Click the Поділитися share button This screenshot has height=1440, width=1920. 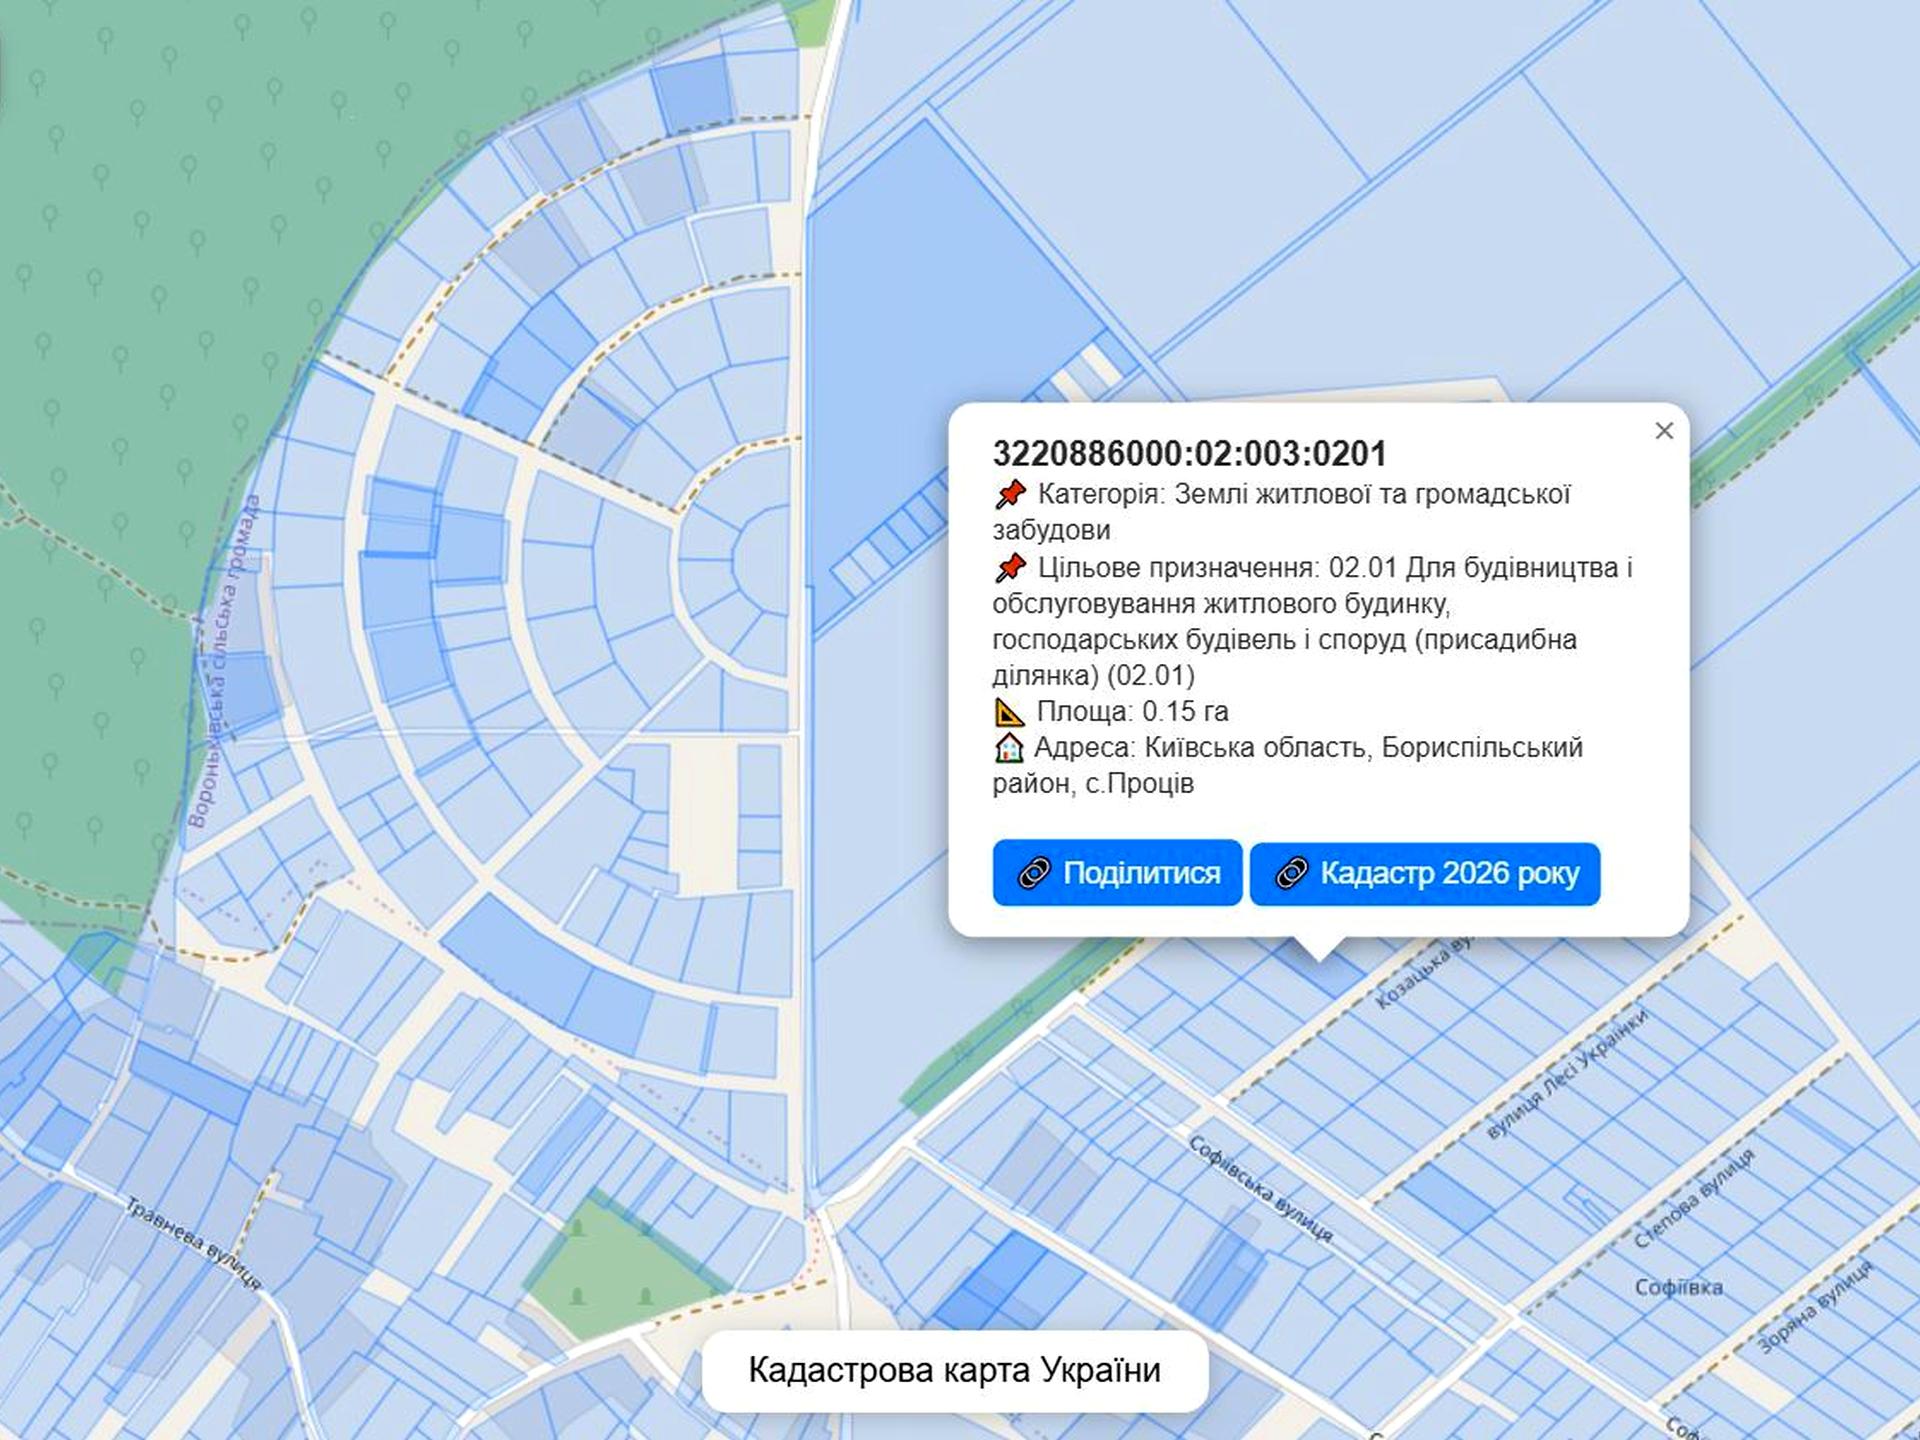(x=1117, y=873)
